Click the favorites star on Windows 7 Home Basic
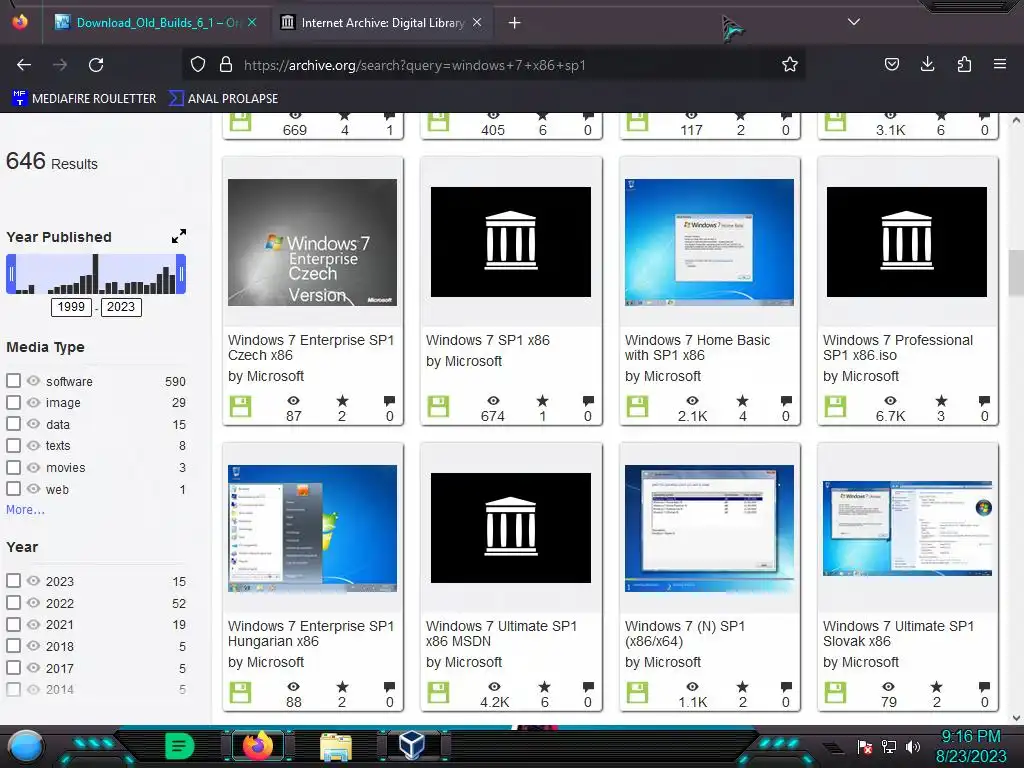The image size is (1024, 768). point(743,400)
